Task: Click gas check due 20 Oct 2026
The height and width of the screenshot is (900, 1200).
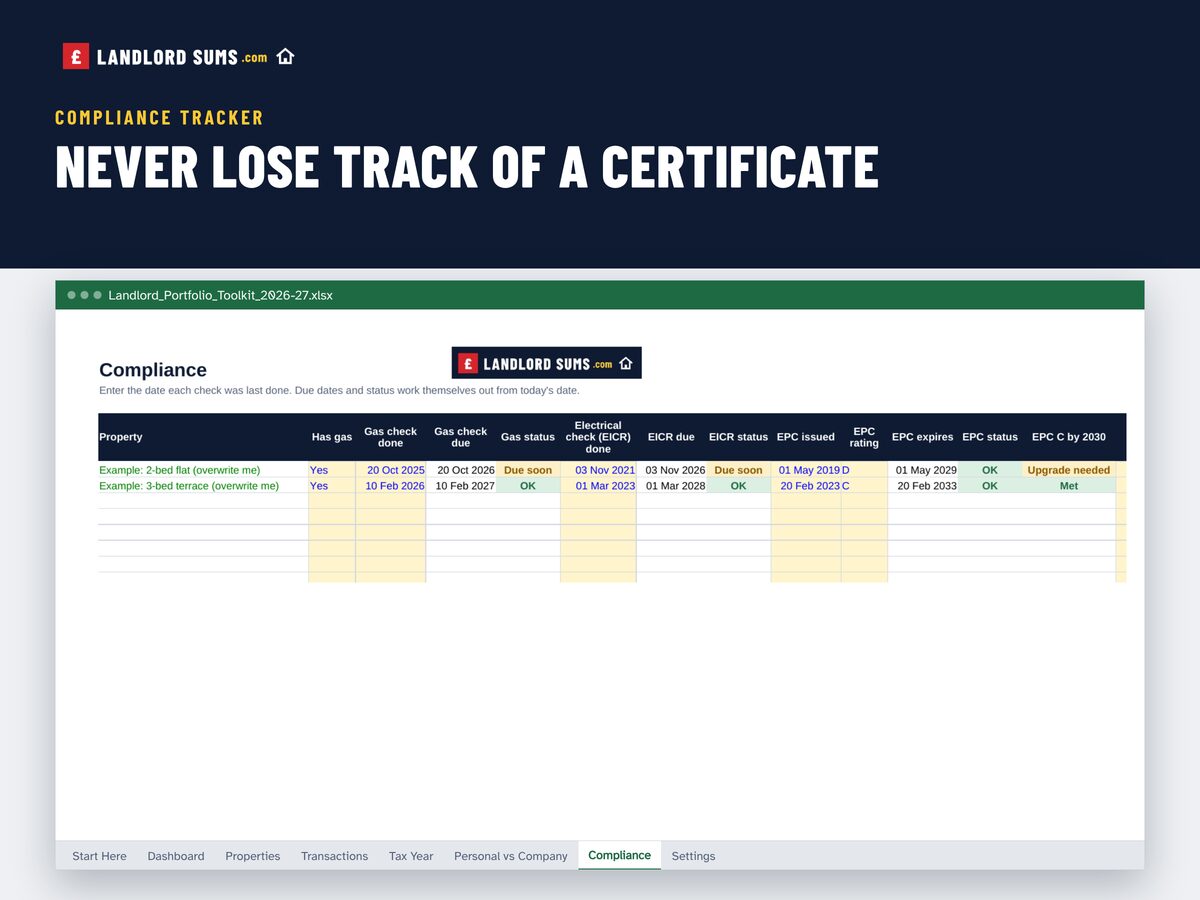Action: [x=461, y=470]
